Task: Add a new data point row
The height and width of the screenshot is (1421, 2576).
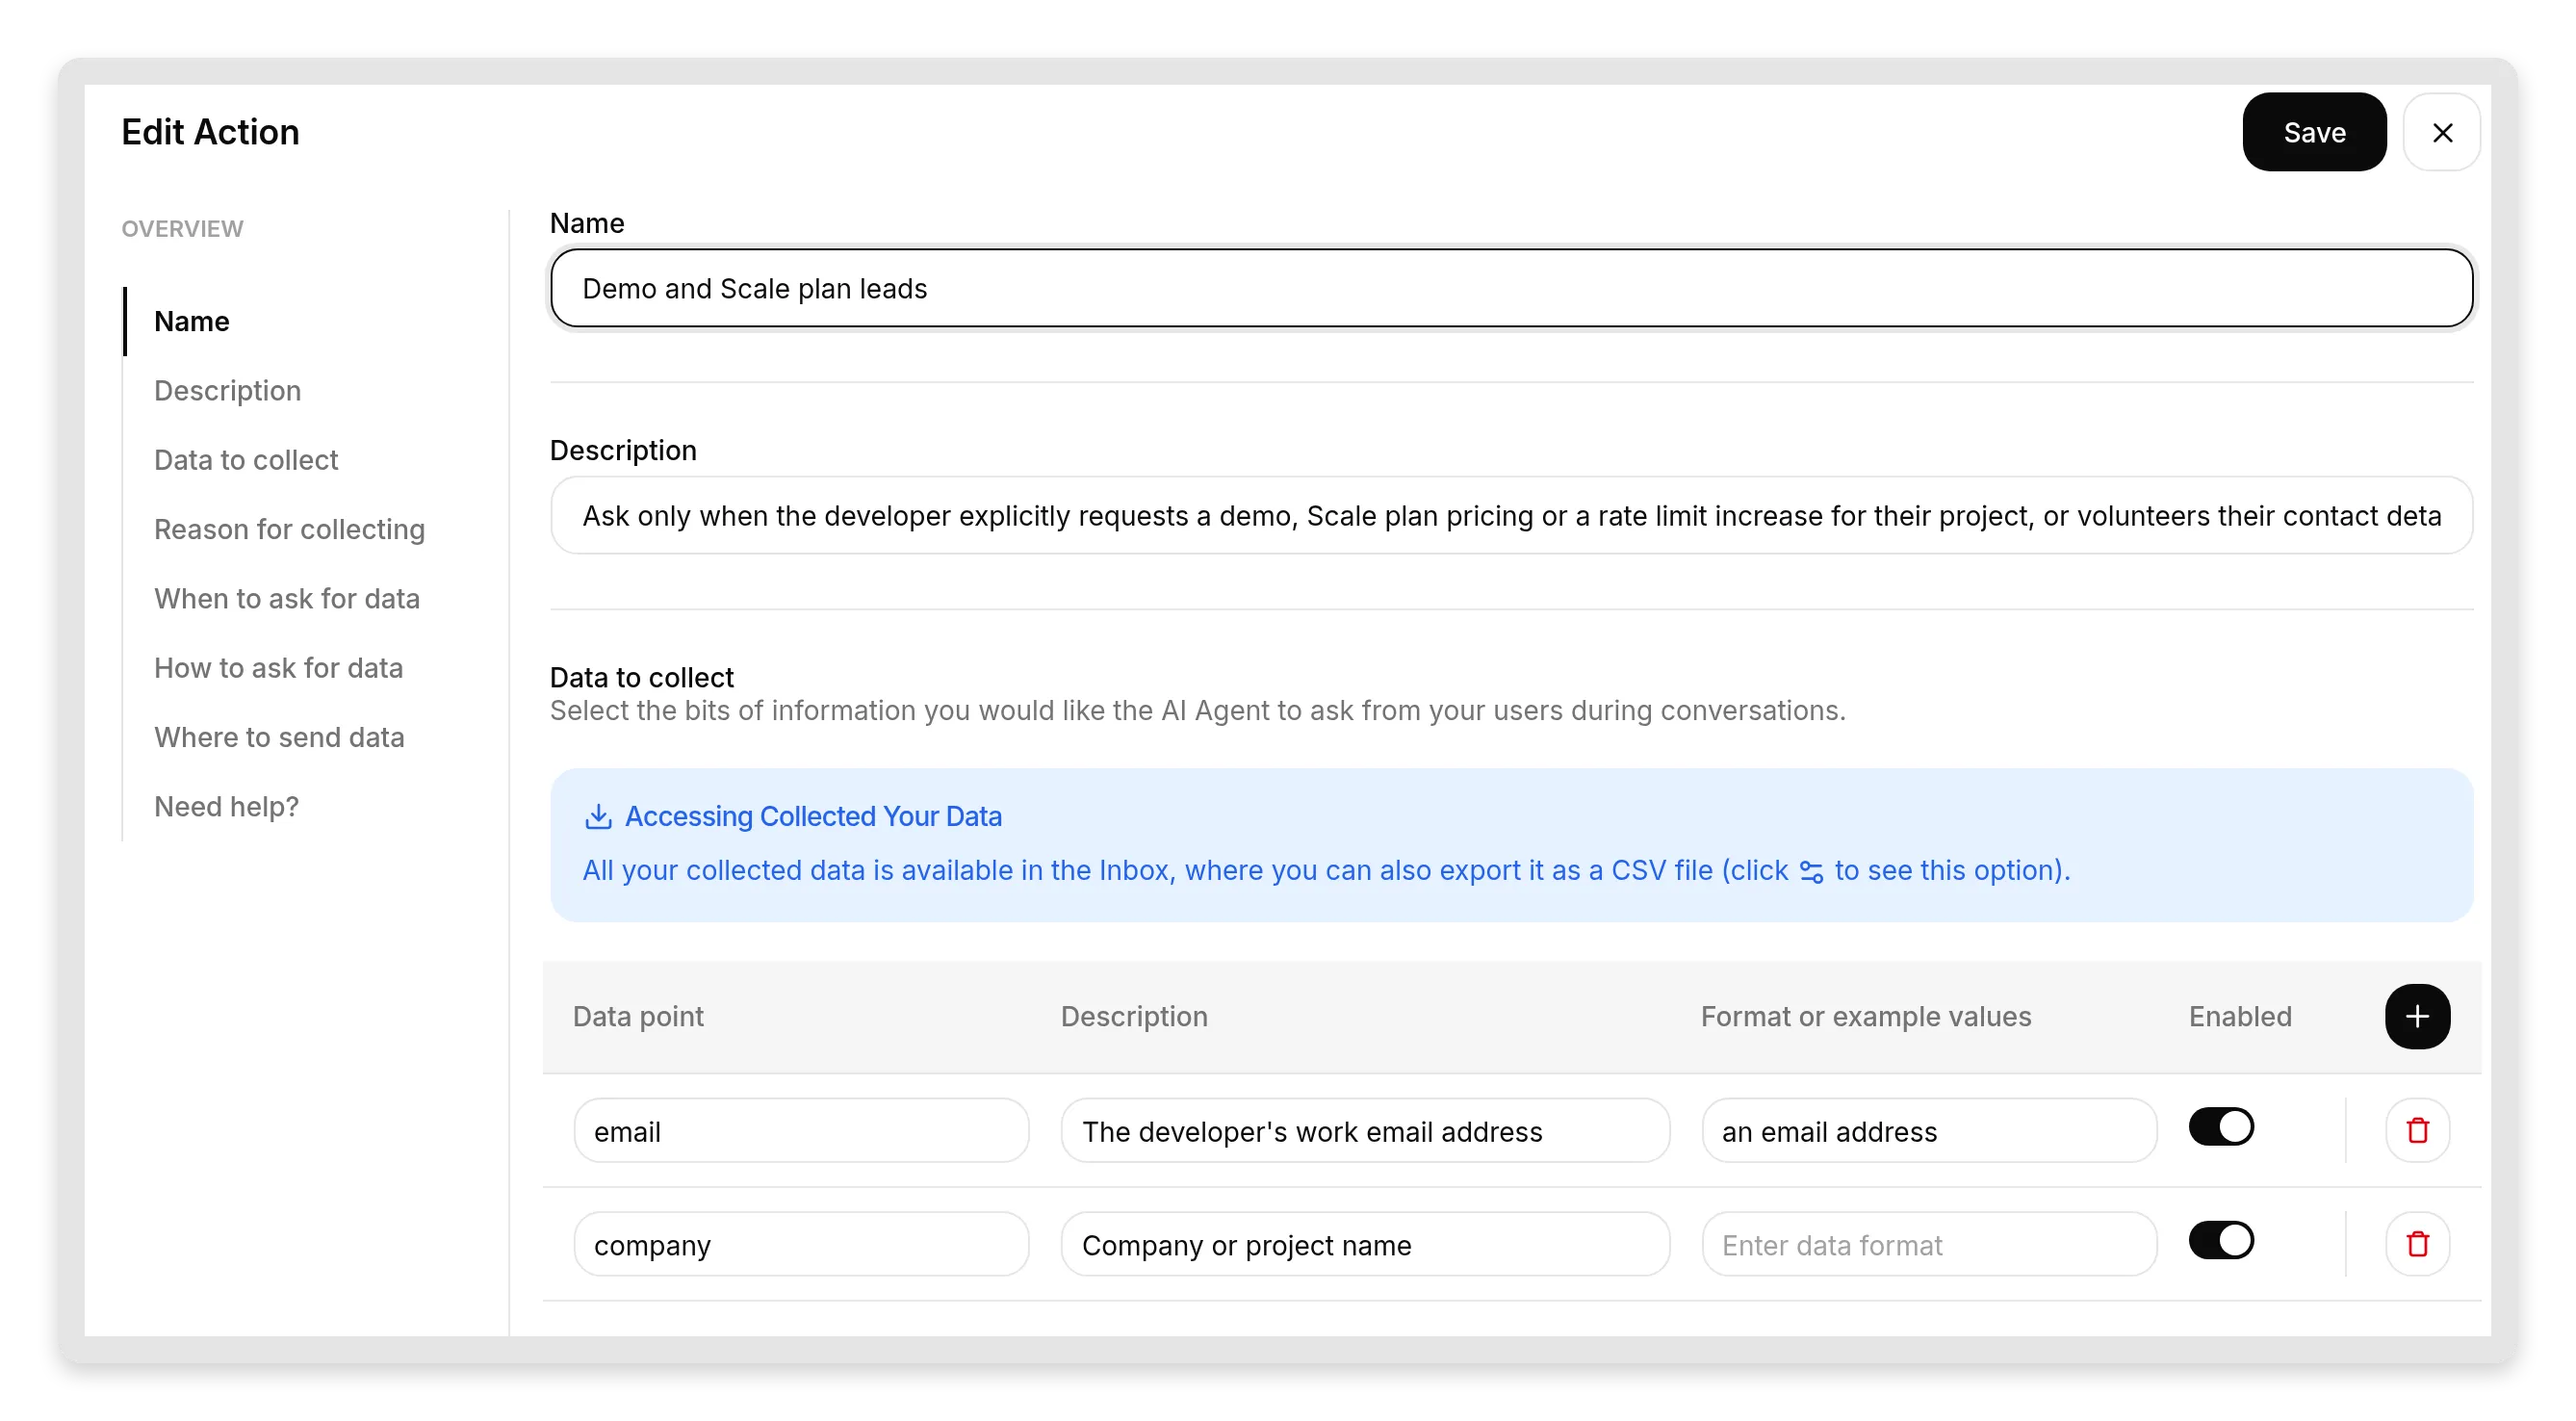Action: 2416,1016
